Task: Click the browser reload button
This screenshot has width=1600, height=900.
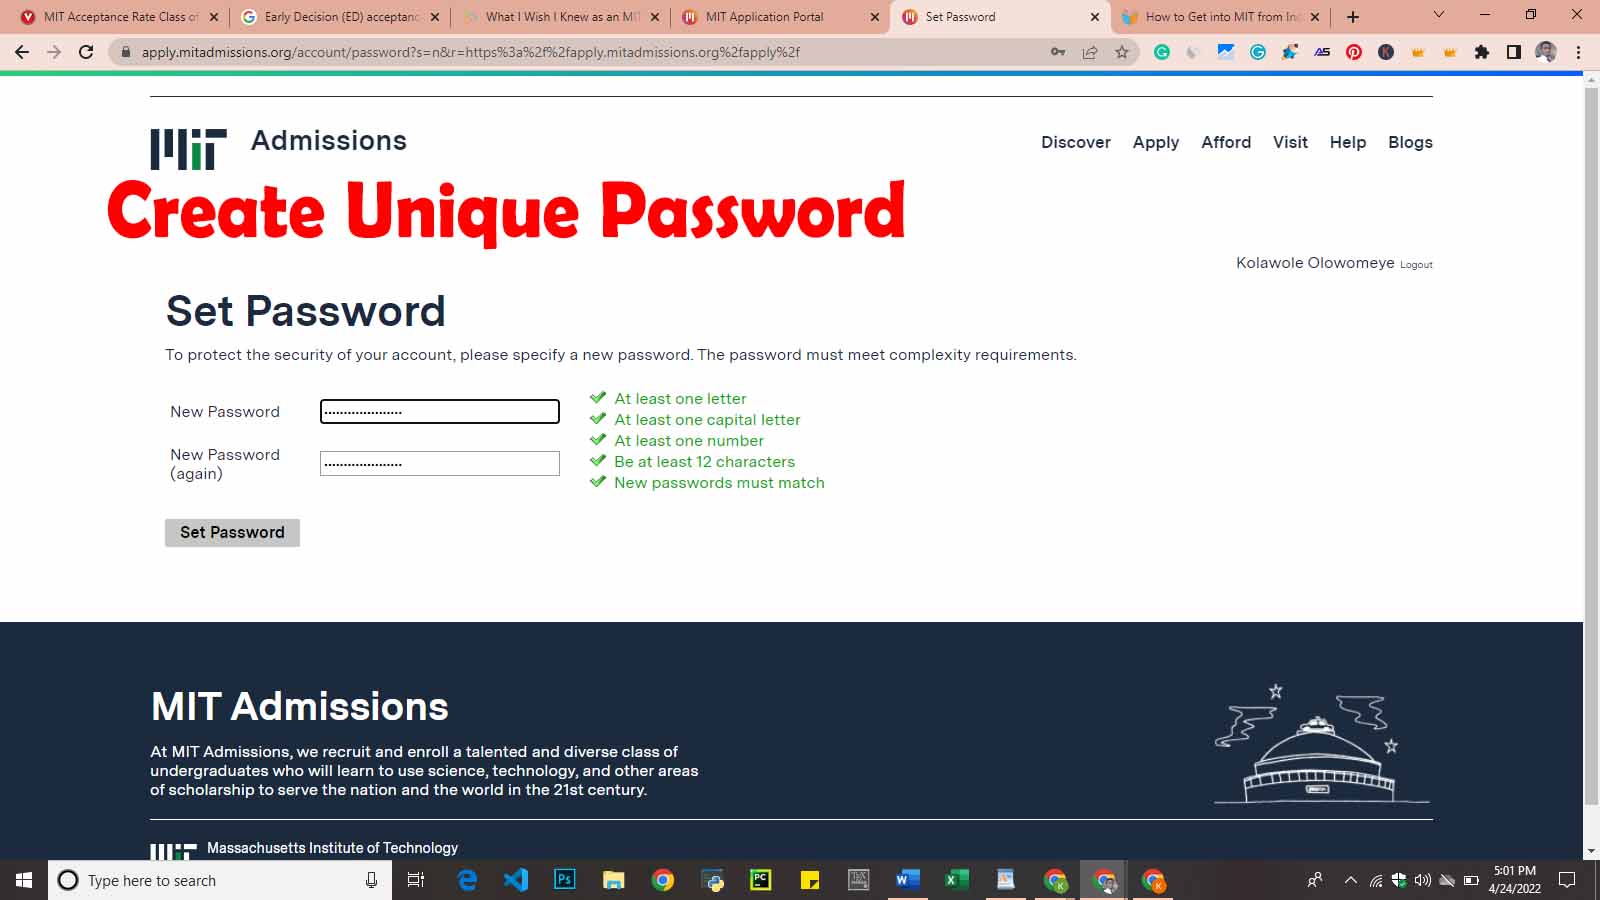Action: point(86,52)
